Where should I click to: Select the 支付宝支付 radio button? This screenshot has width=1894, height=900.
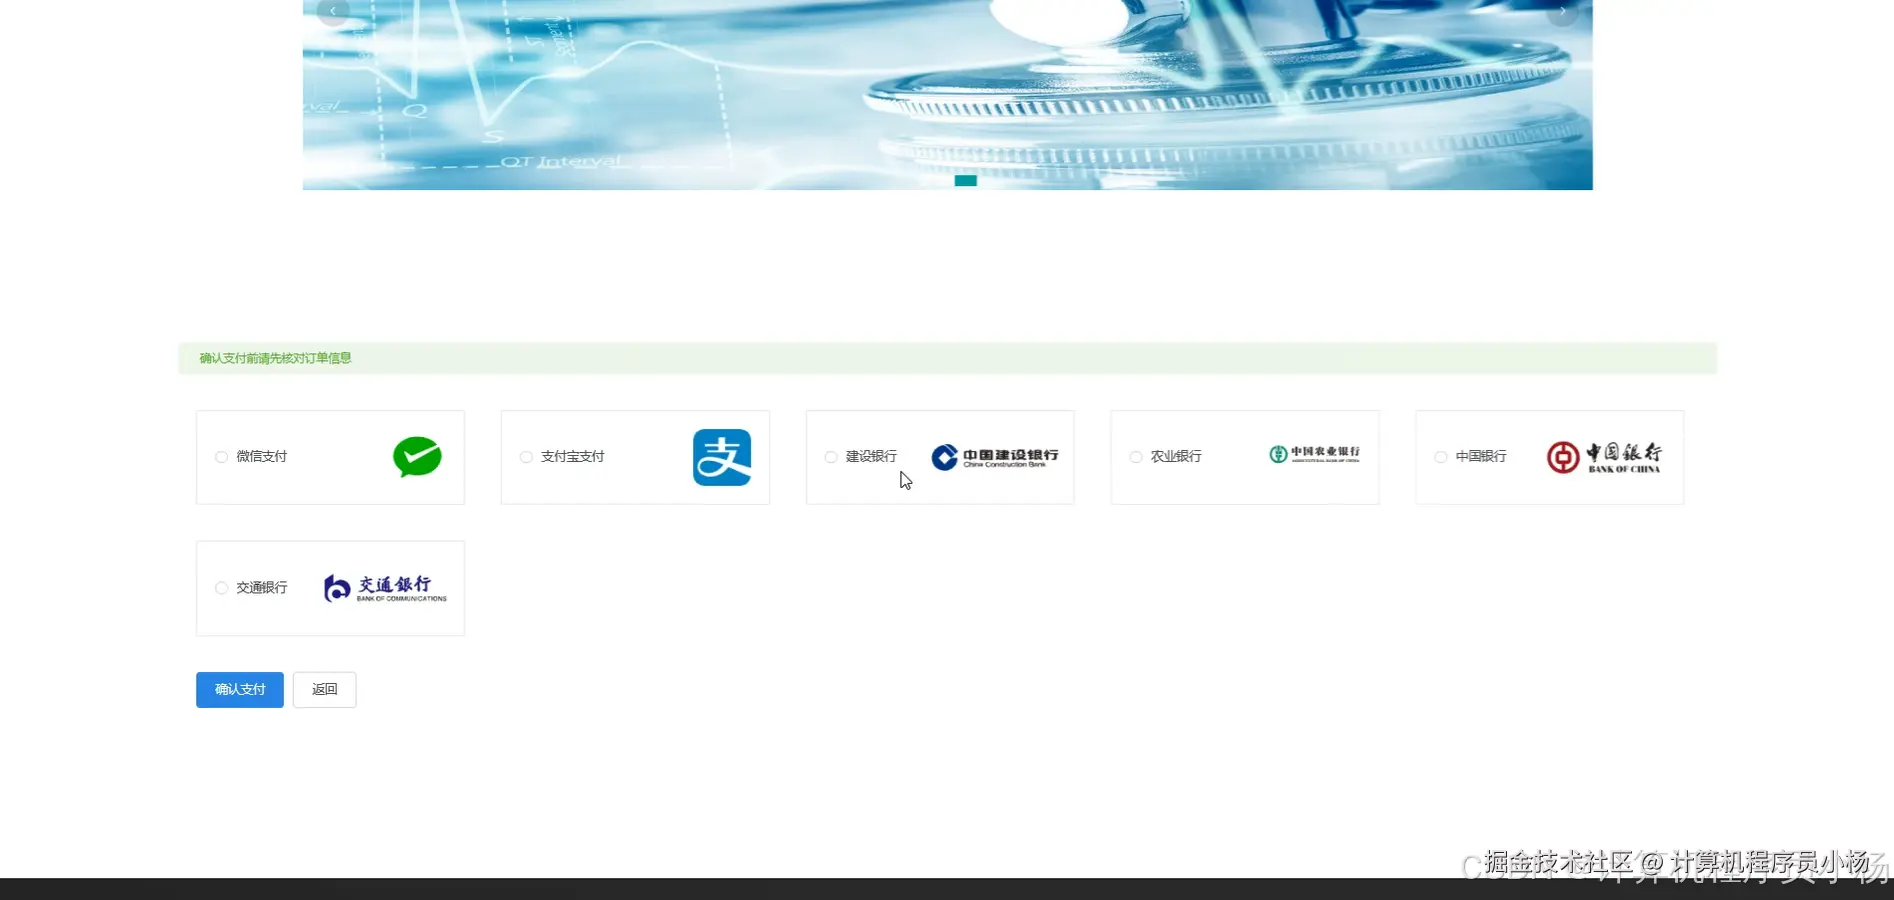525,457
